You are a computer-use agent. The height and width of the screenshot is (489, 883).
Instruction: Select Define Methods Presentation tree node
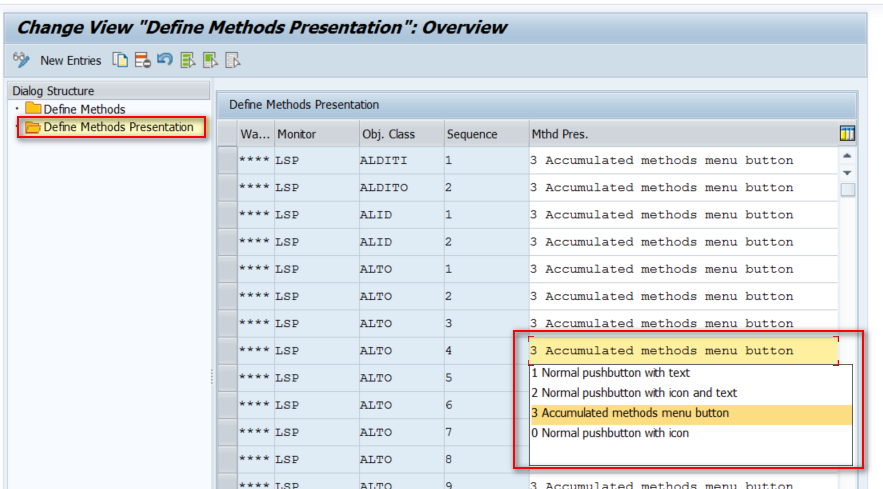pyautogui.click(x=118, y=127)
